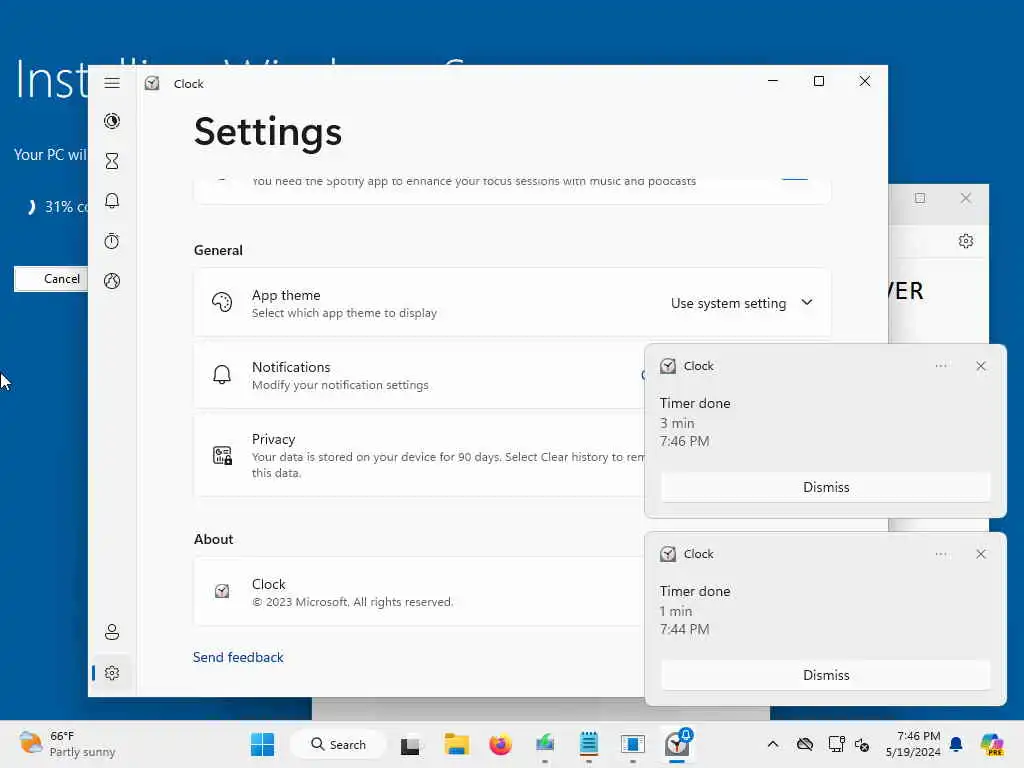Switch to Clock app on taskbar
This screenshot has height=768, width=1024.
[x=677, y=744]
